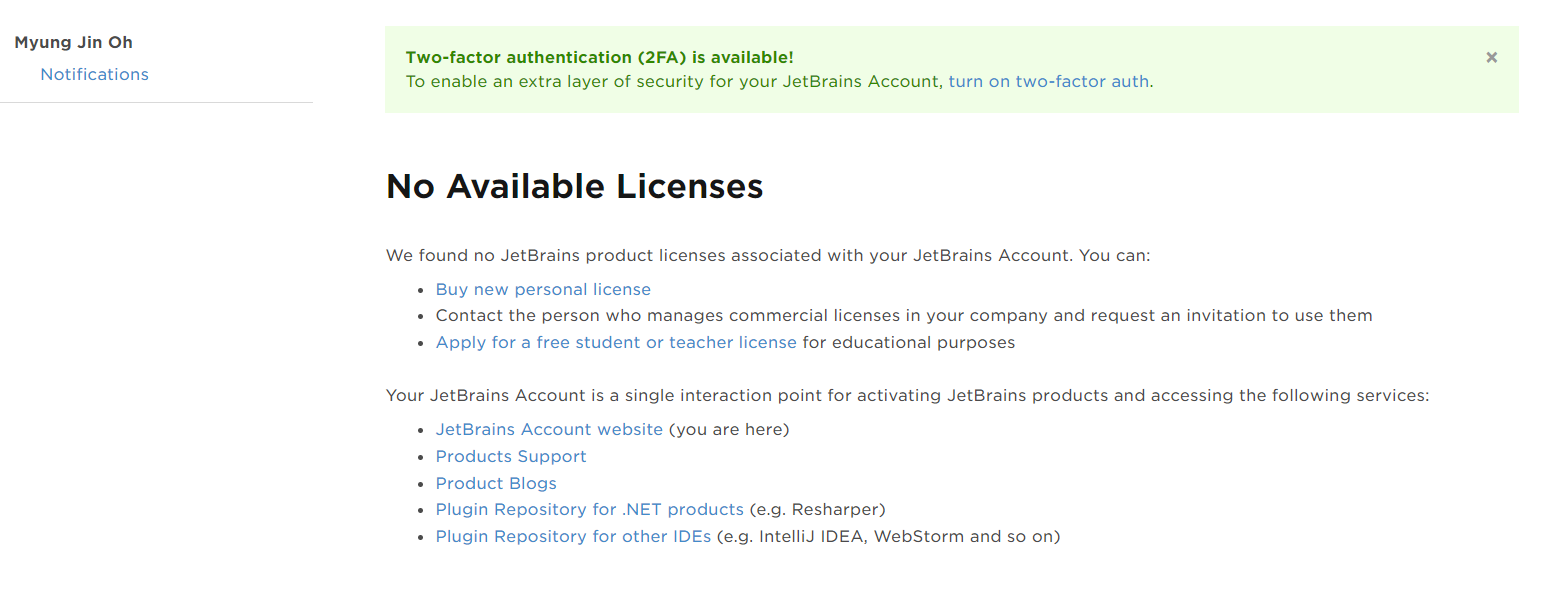1563x590 pixels.
Task: Follow 'Apply for a free student or teacher license'
Action: point(616,342)
